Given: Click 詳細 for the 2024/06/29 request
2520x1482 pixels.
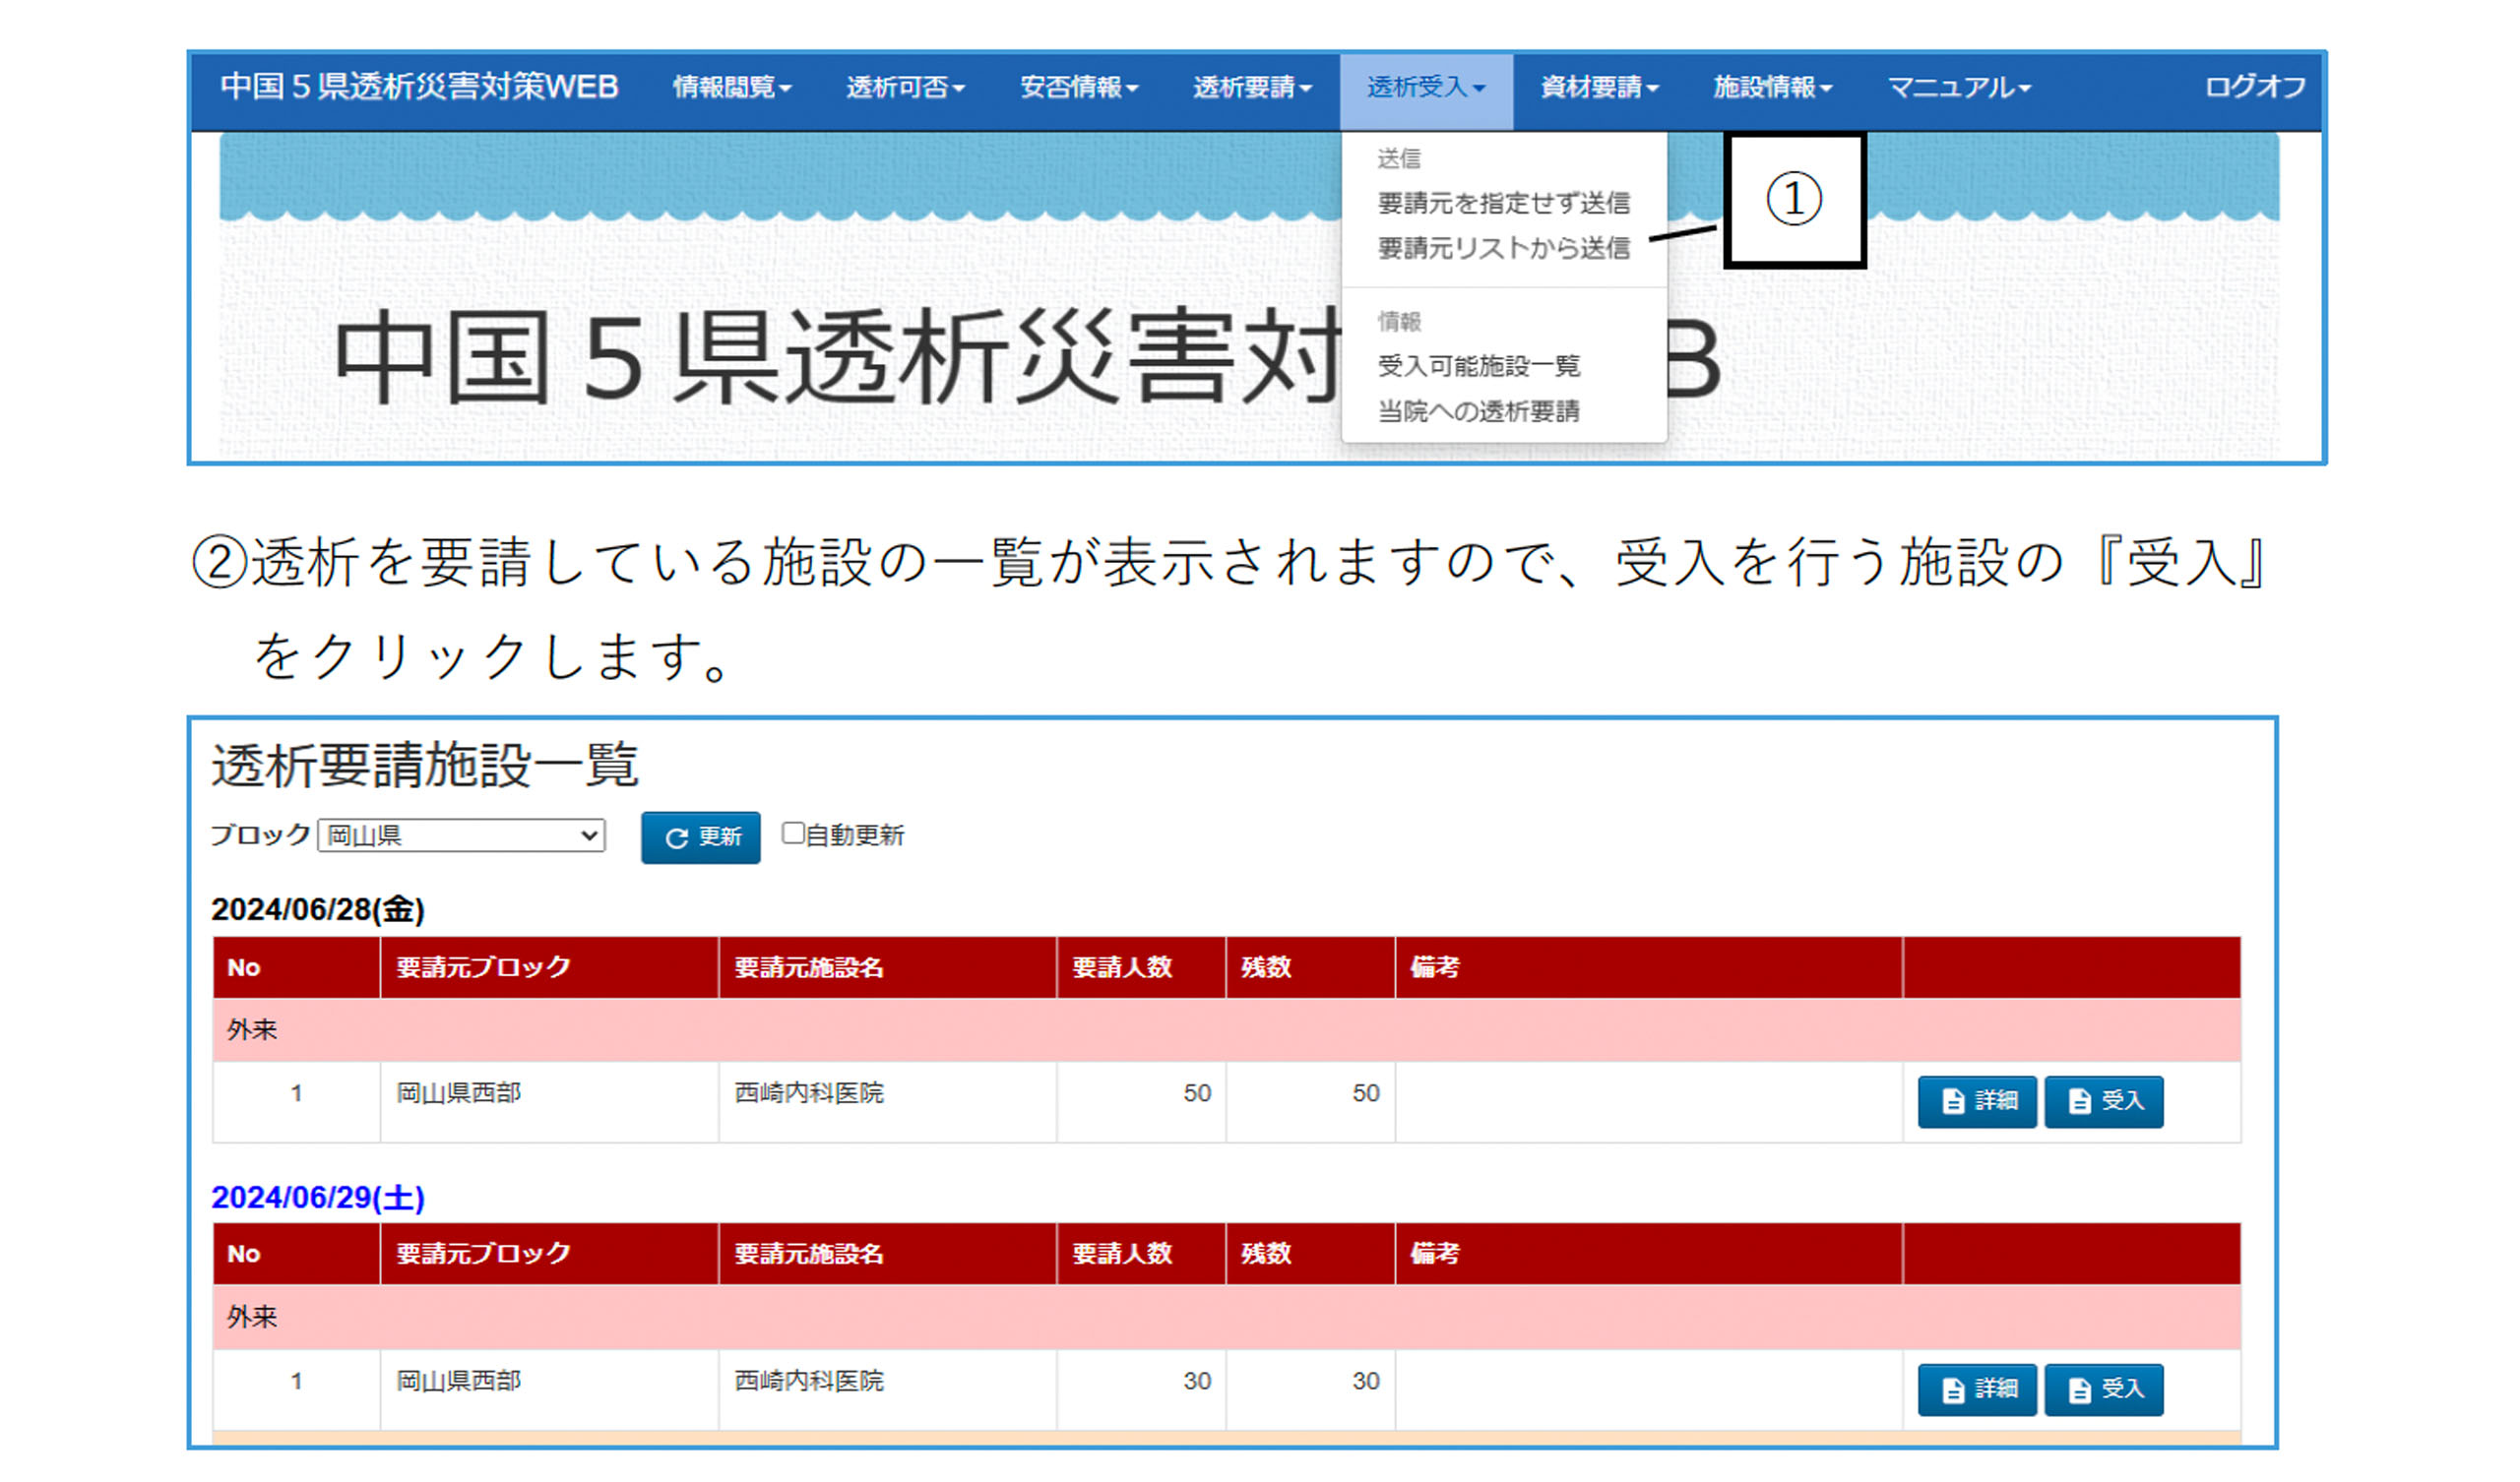Looking at the screenshot, I should (x=1976, y=1389).
